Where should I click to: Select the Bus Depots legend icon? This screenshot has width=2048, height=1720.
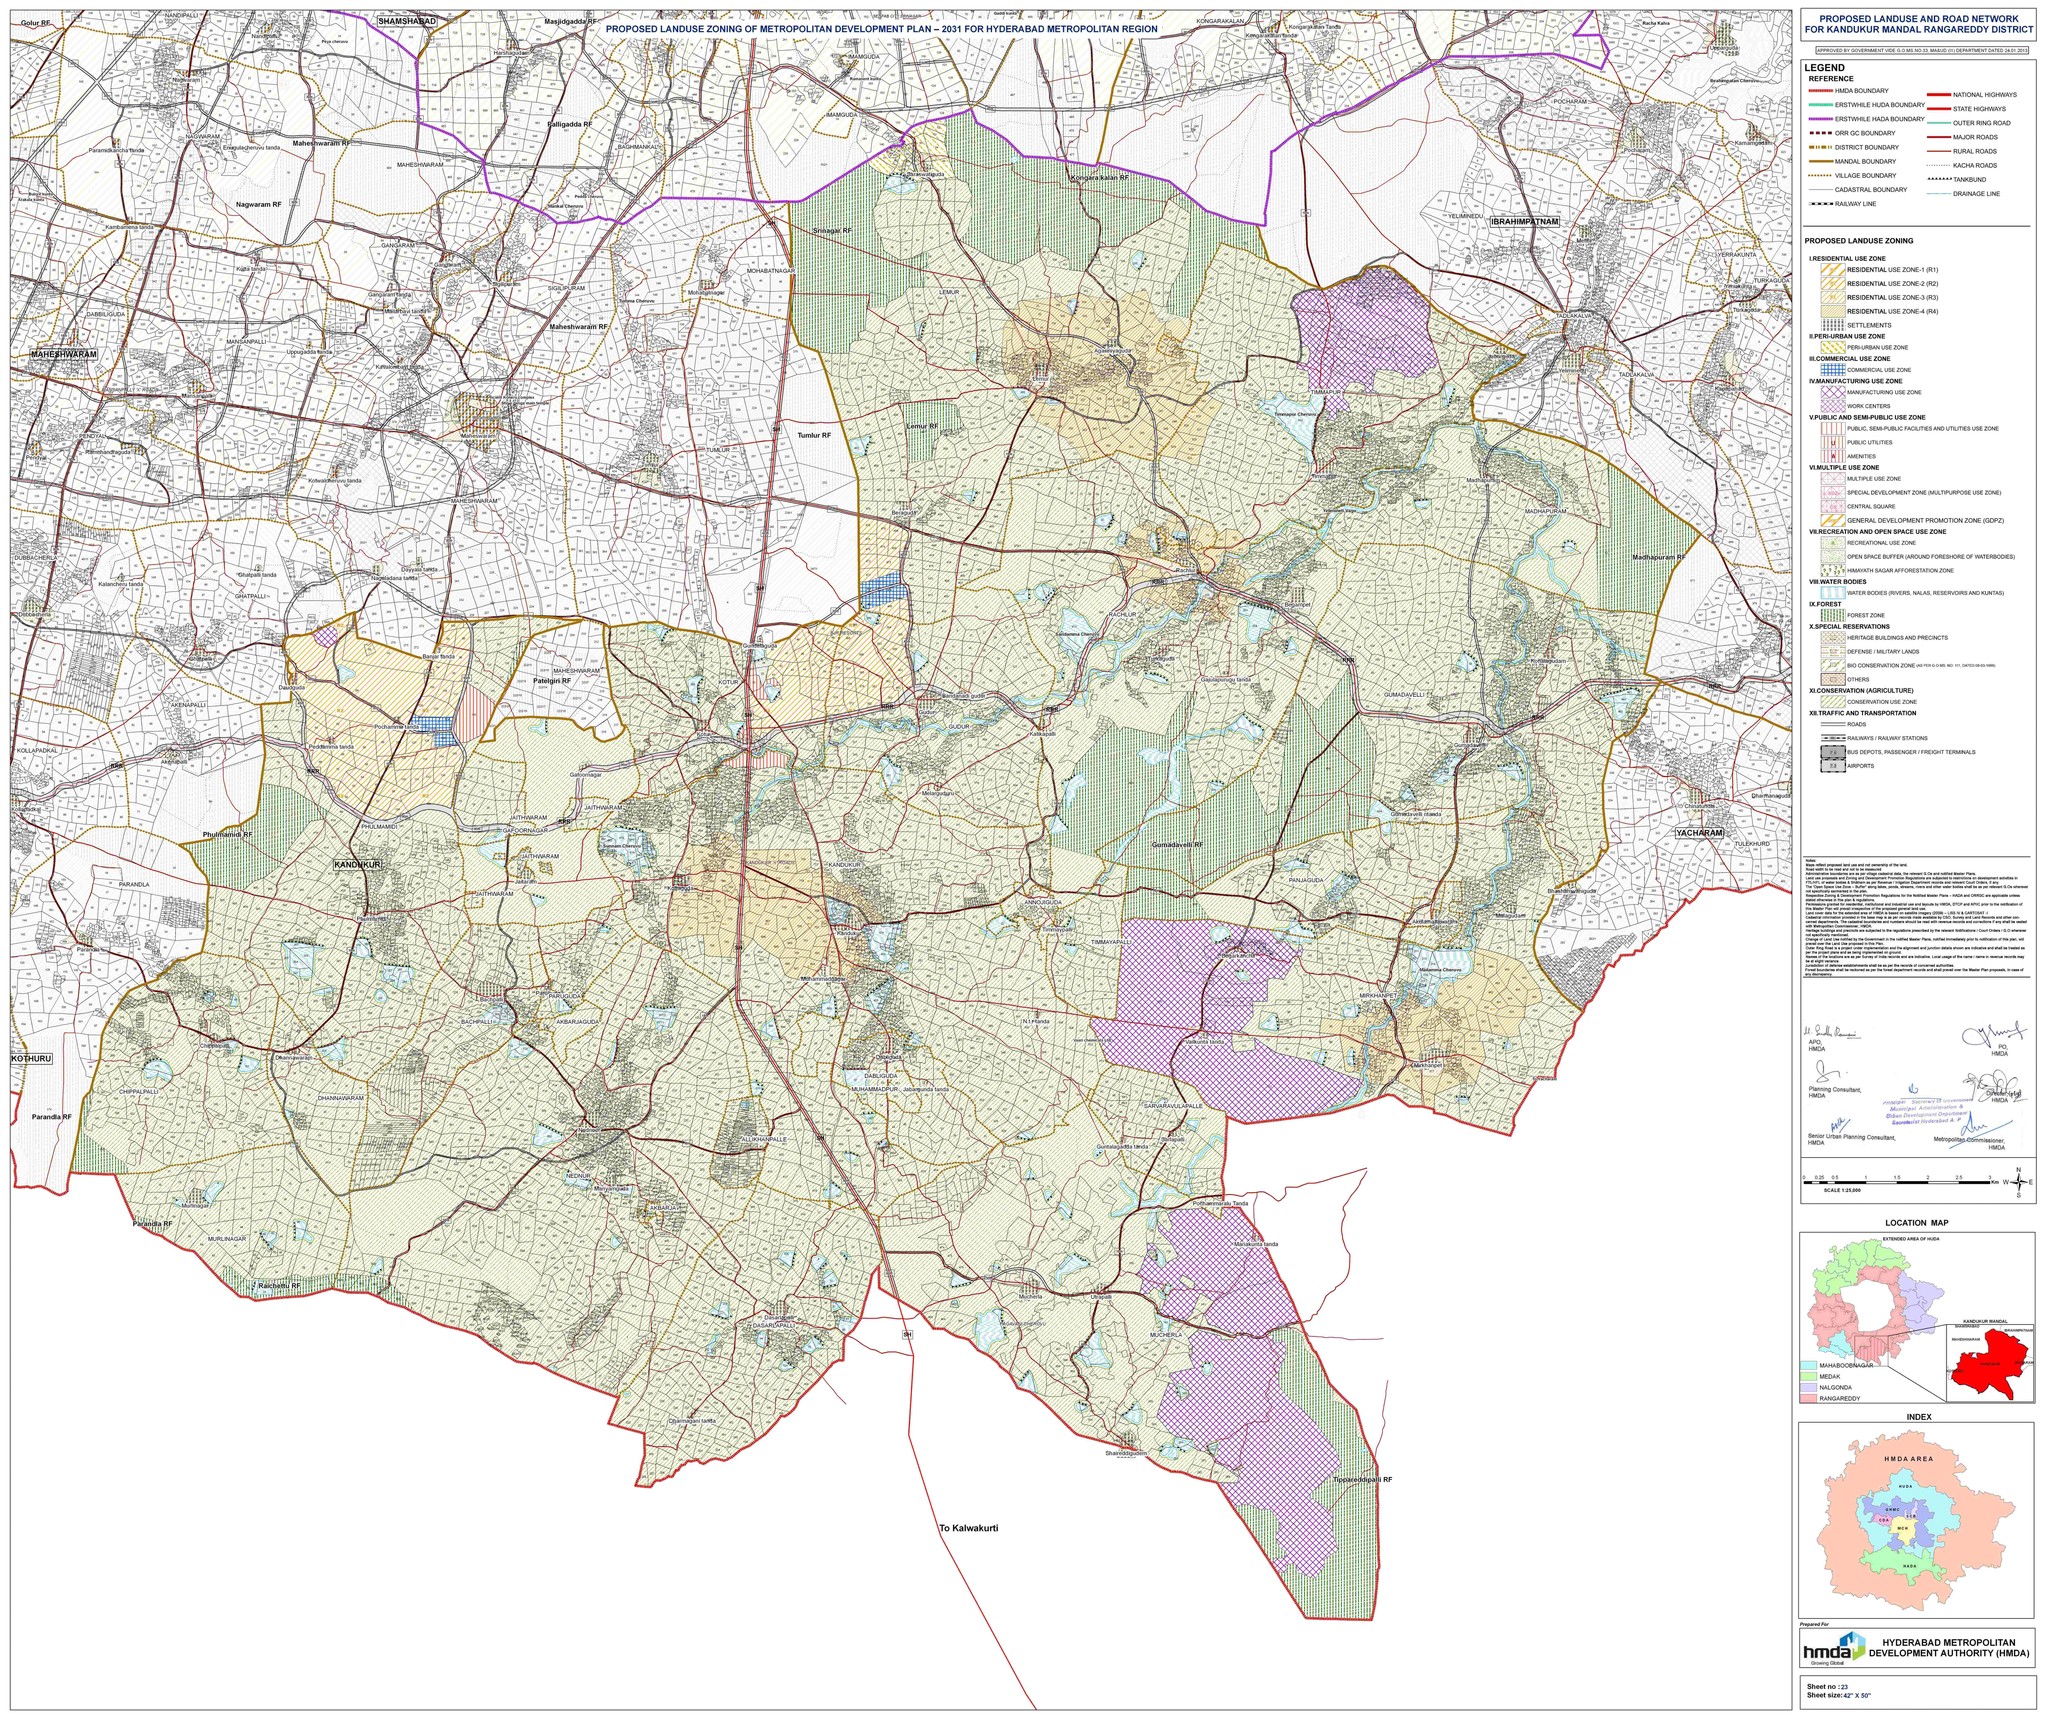tap(1833, 752)
